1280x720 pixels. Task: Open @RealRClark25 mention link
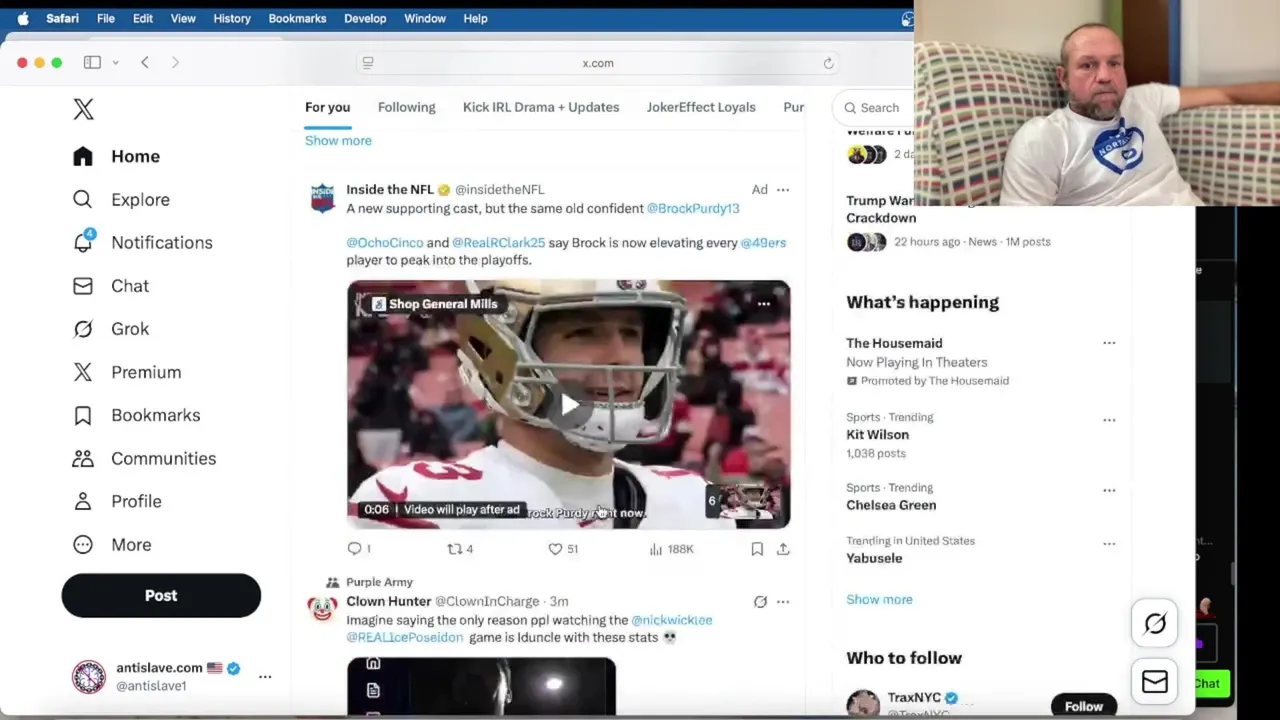pyautogui.click(x=498, y=242)
